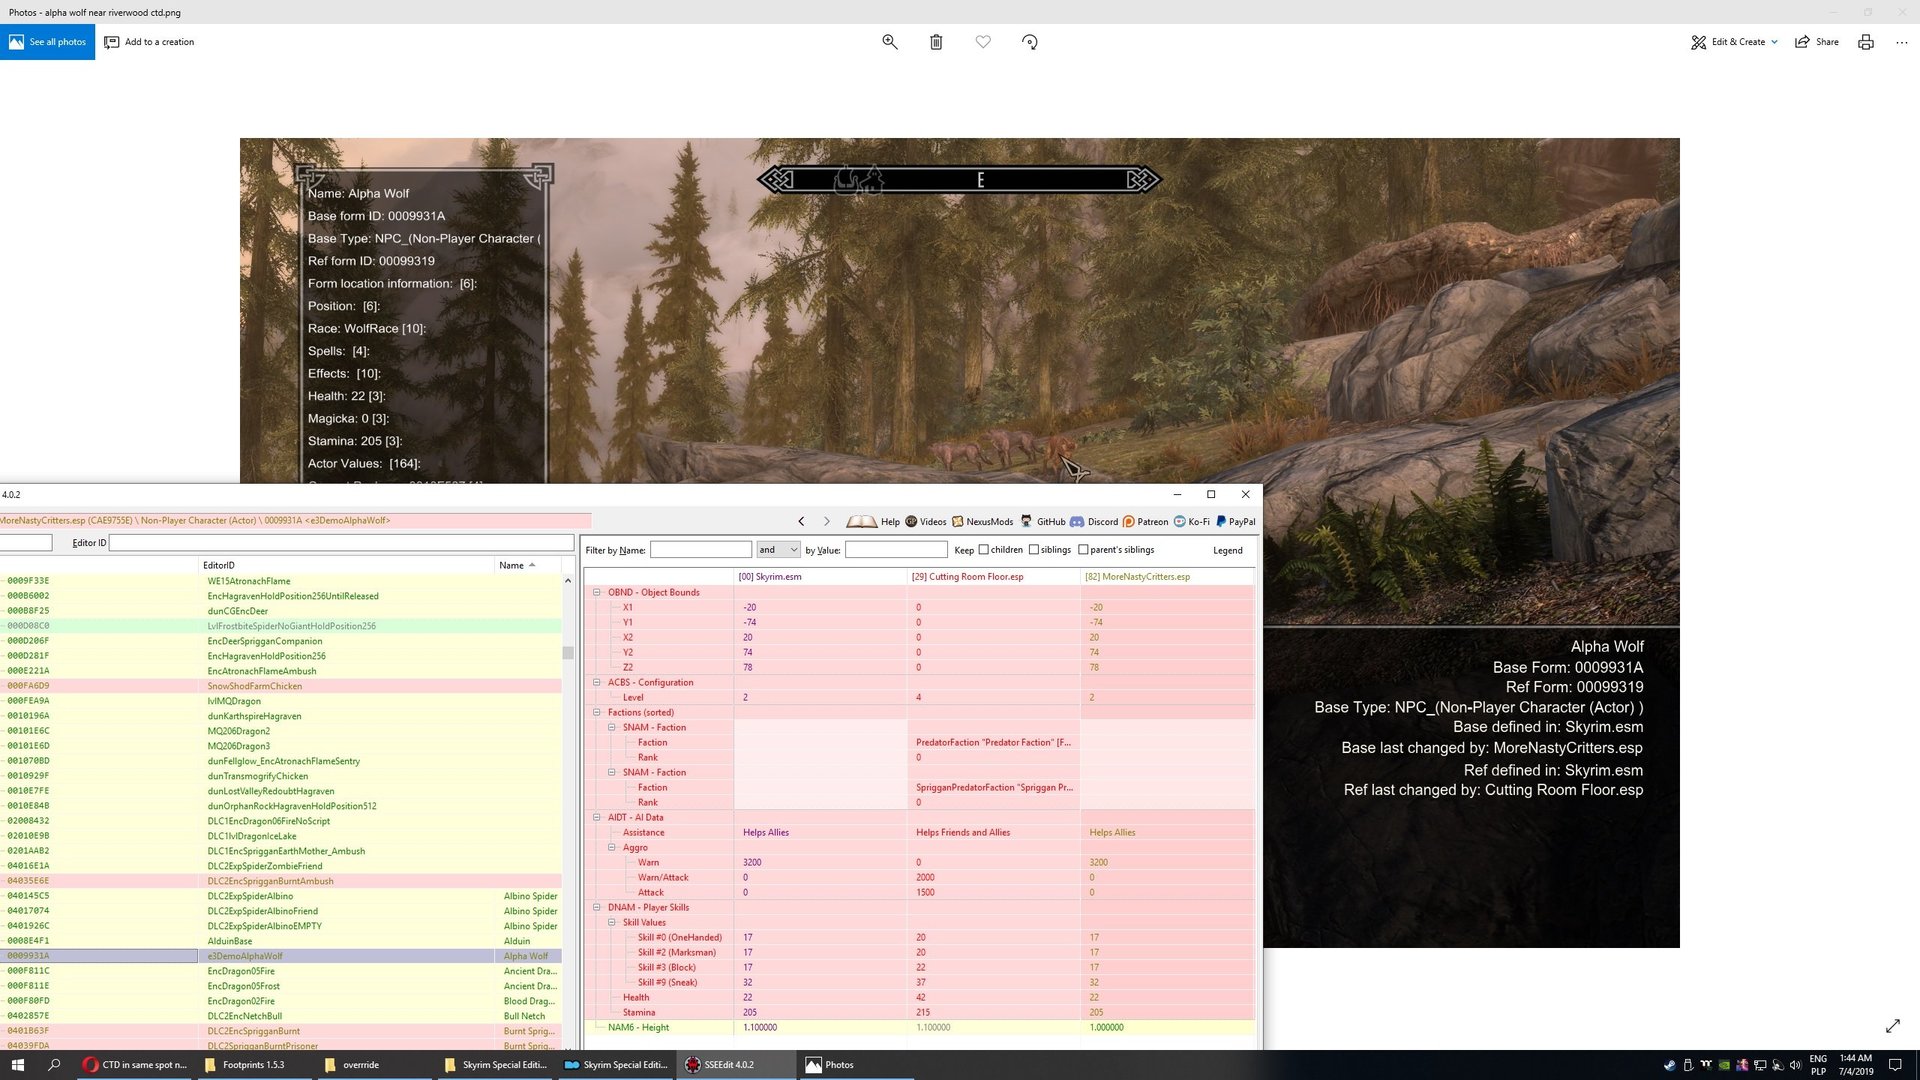Click the by Value input field
Viewport: 1920px width, 1080px height.
pos(896,550)
